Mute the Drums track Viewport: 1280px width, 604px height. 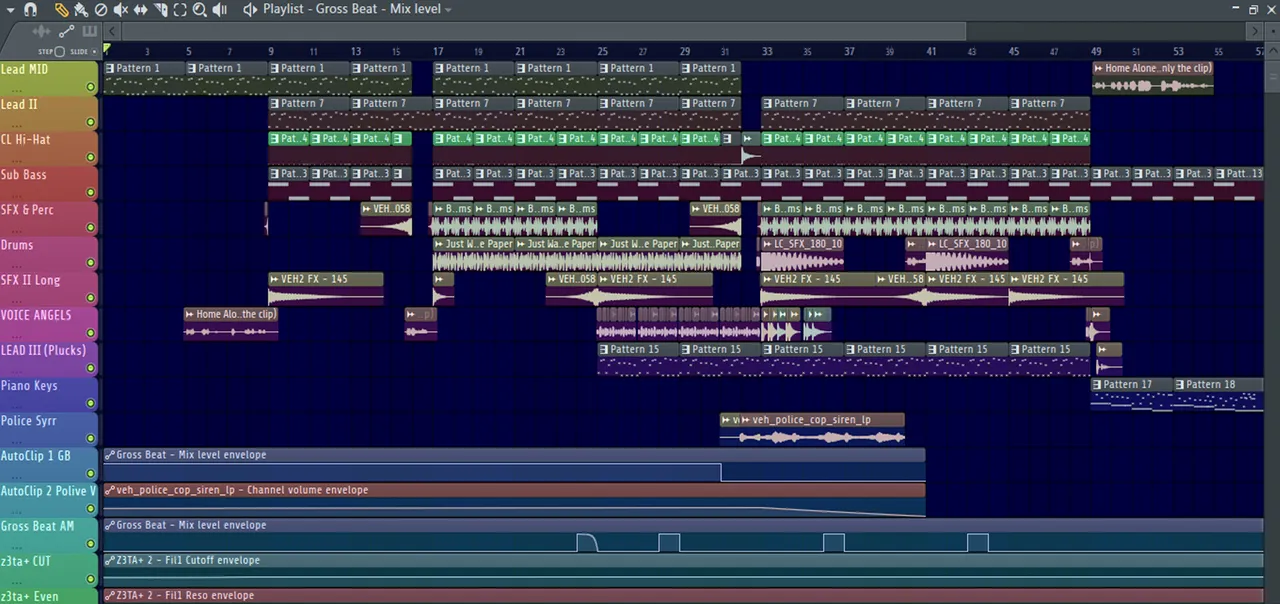click(x=91, y=262)
